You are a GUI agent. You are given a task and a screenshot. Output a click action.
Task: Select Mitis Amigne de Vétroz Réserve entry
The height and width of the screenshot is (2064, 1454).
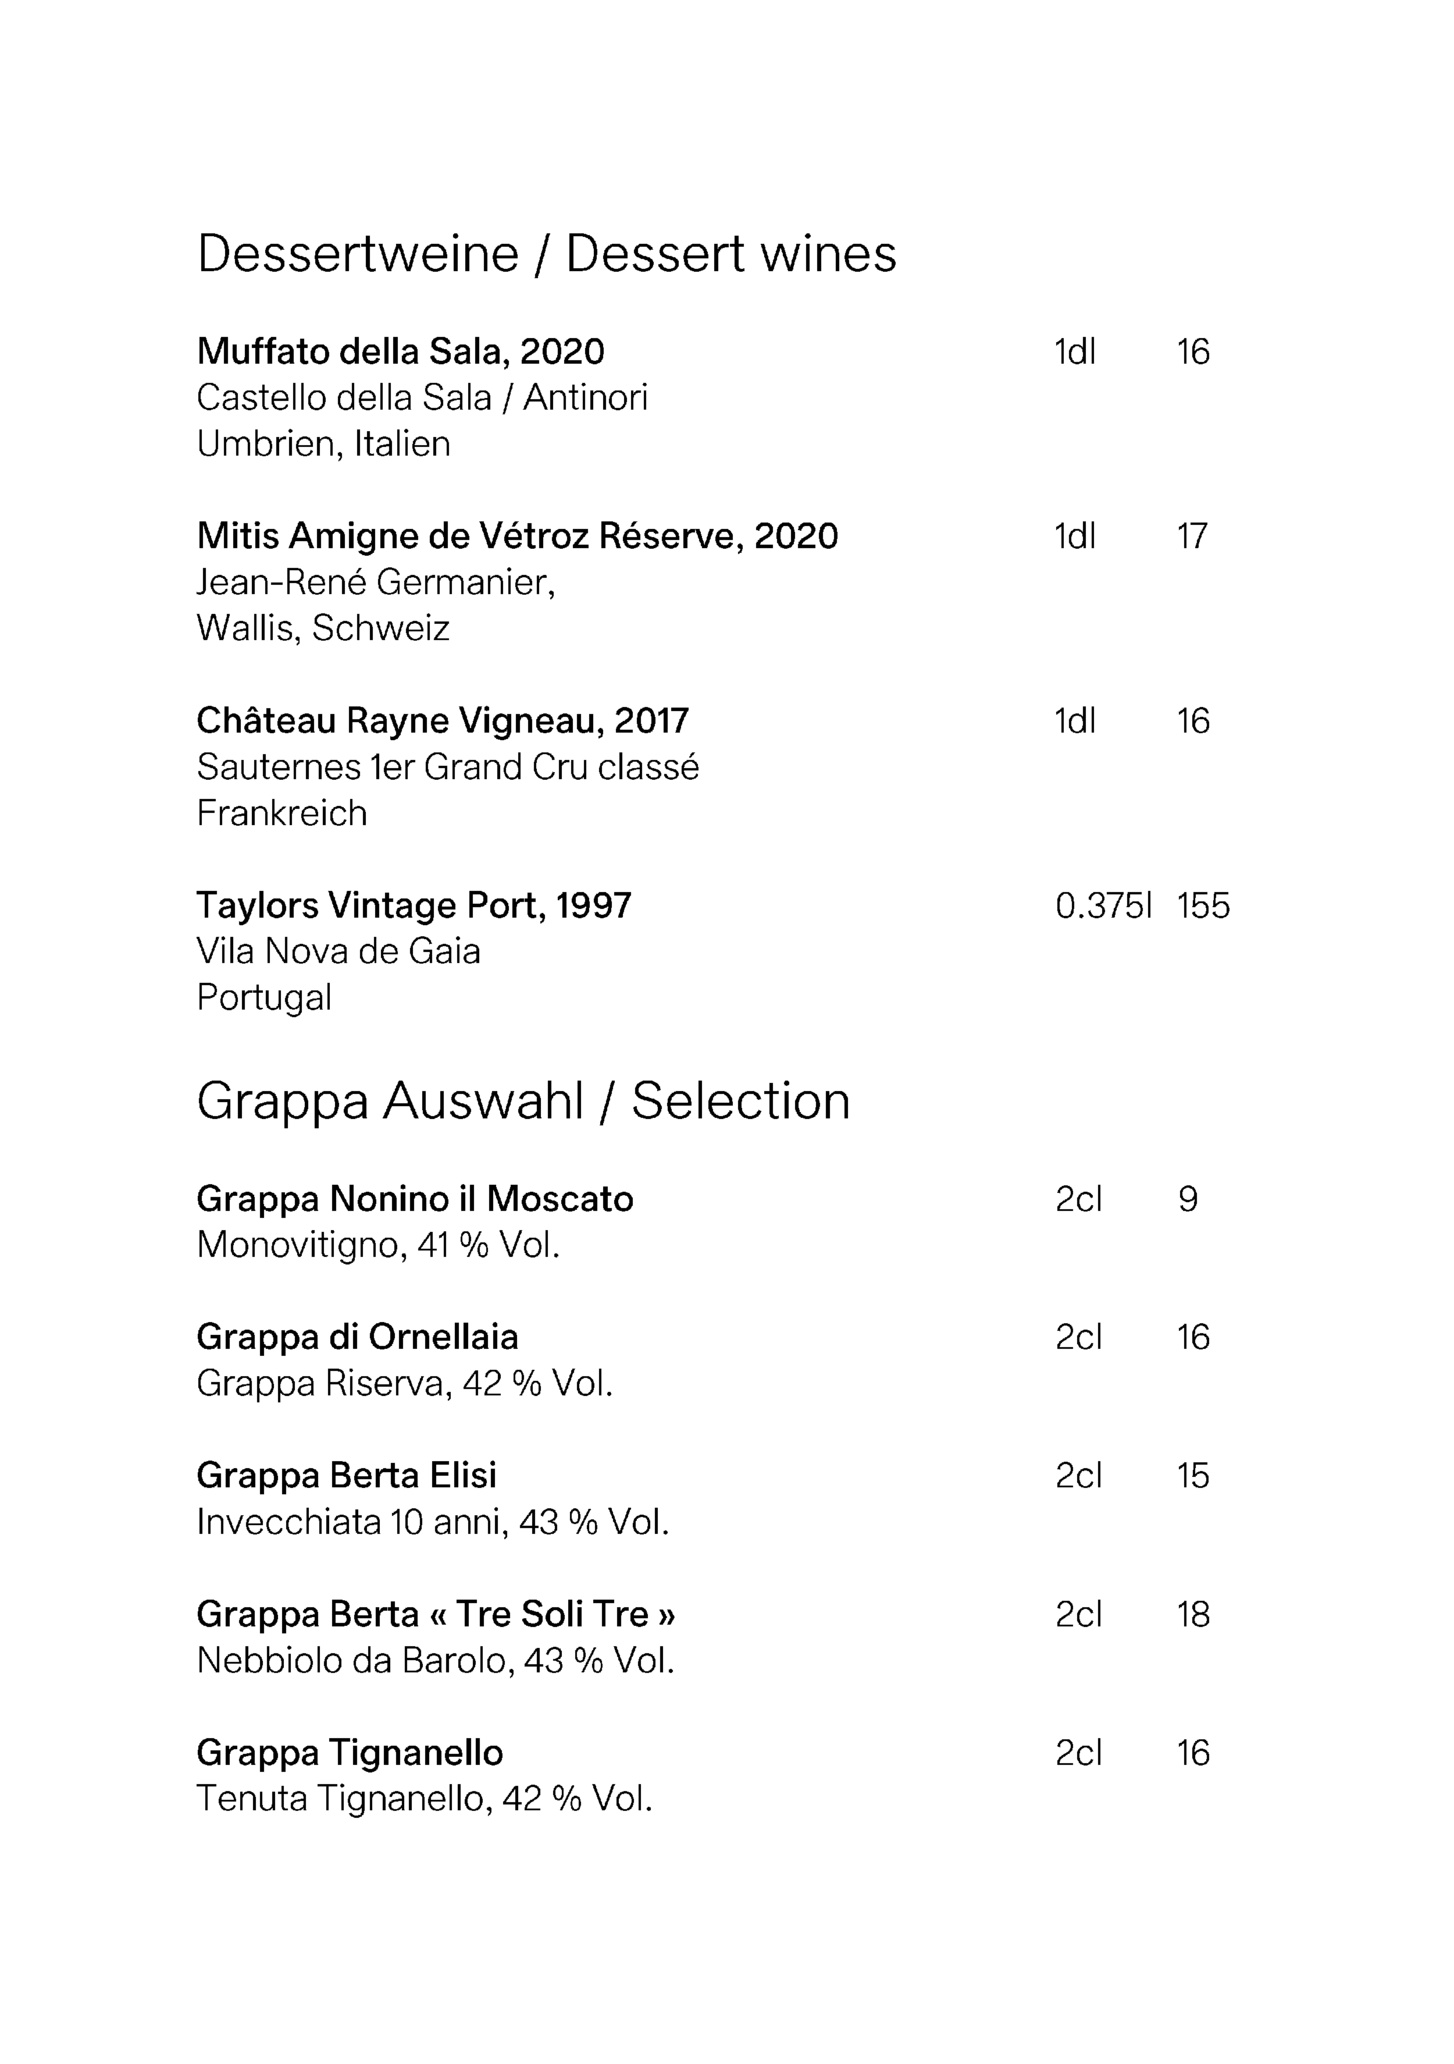point(517,537)
